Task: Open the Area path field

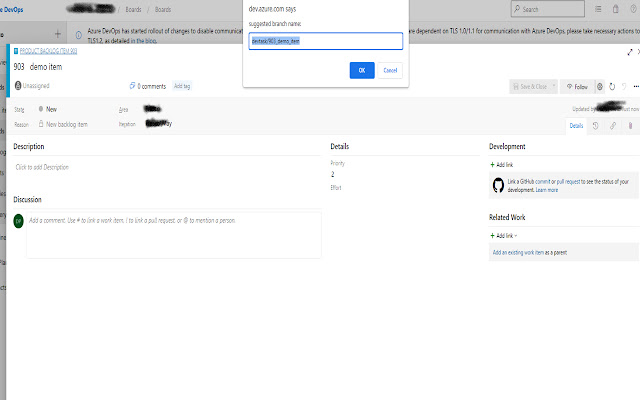Action: click(x=152, y=109)
